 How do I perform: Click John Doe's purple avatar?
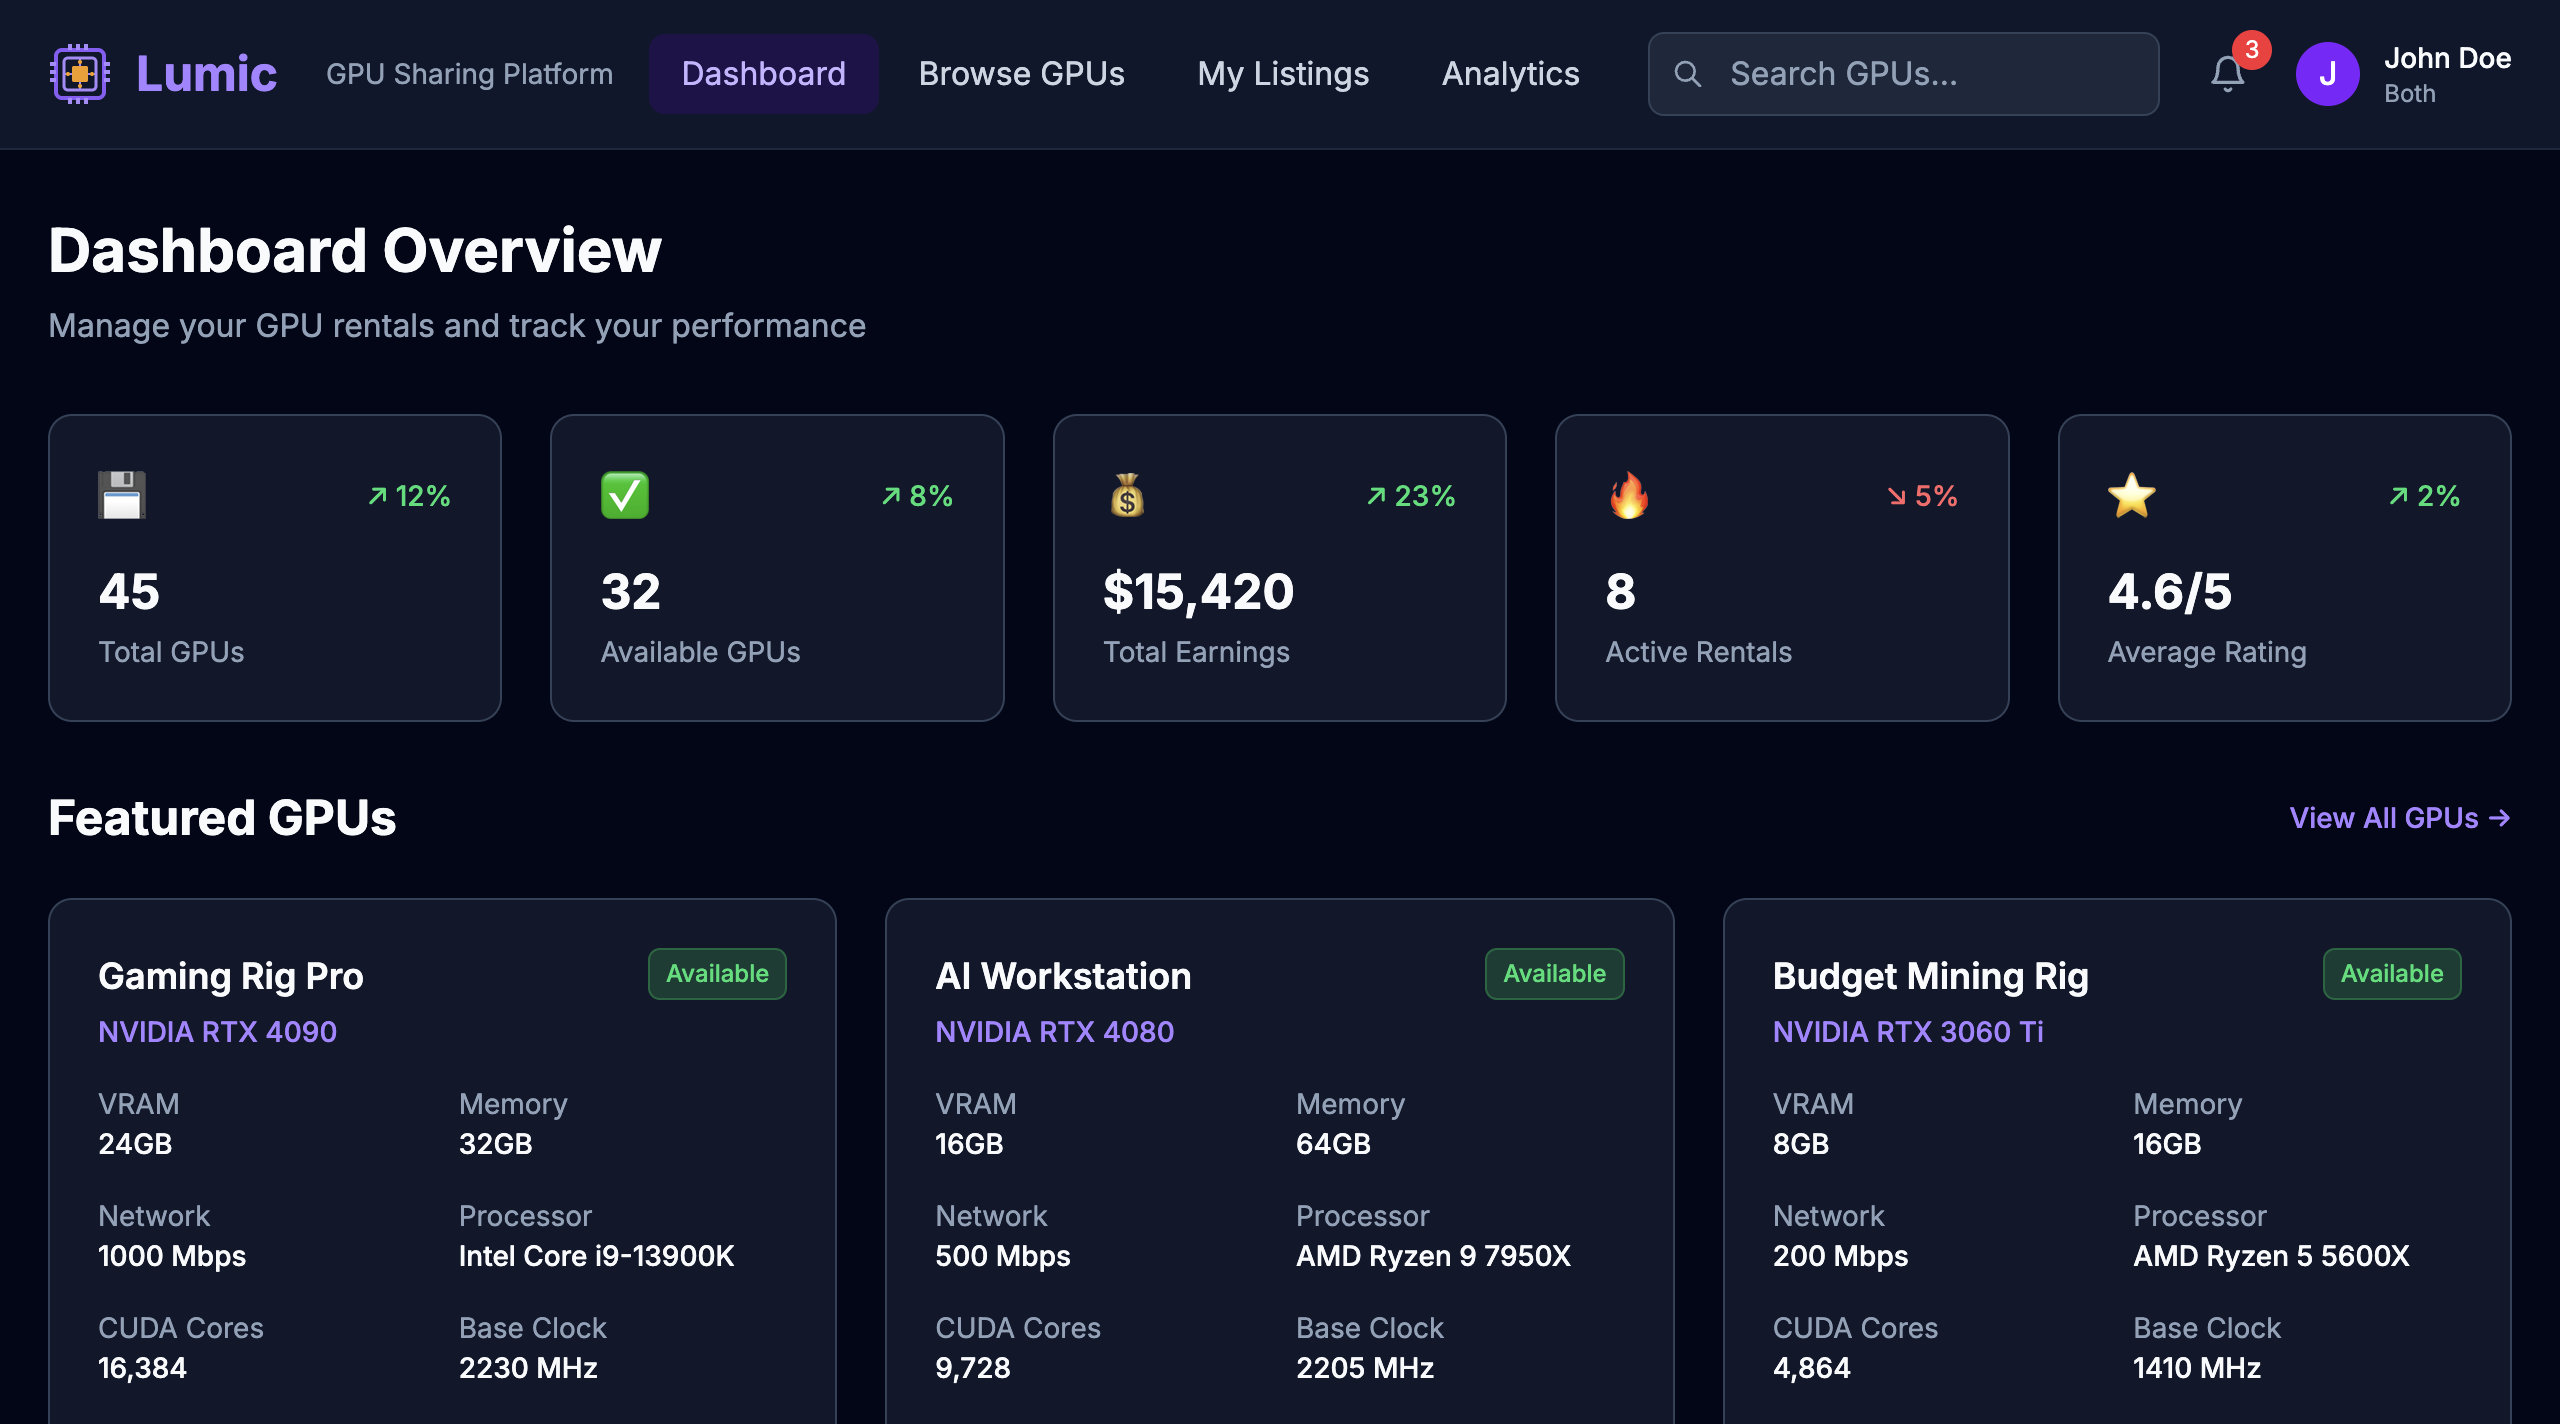click(2327, 74)
